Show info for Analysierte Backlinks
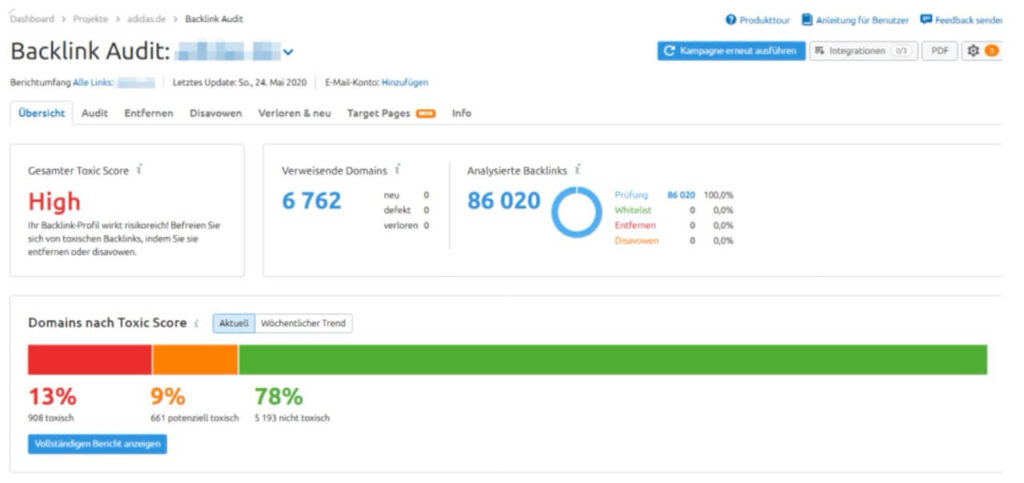 pos(577,170)
